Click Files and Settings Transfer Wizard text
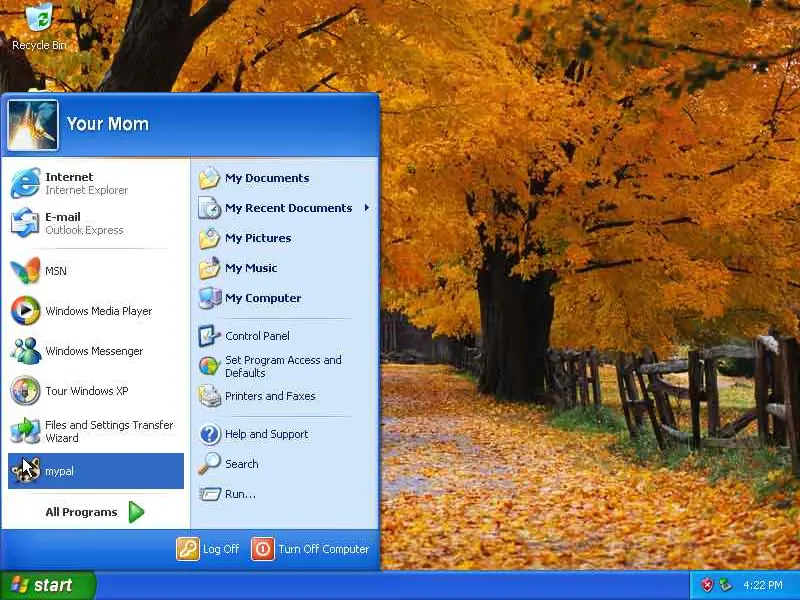The height and width of the screenshot is (600, 800). point(109,431)
